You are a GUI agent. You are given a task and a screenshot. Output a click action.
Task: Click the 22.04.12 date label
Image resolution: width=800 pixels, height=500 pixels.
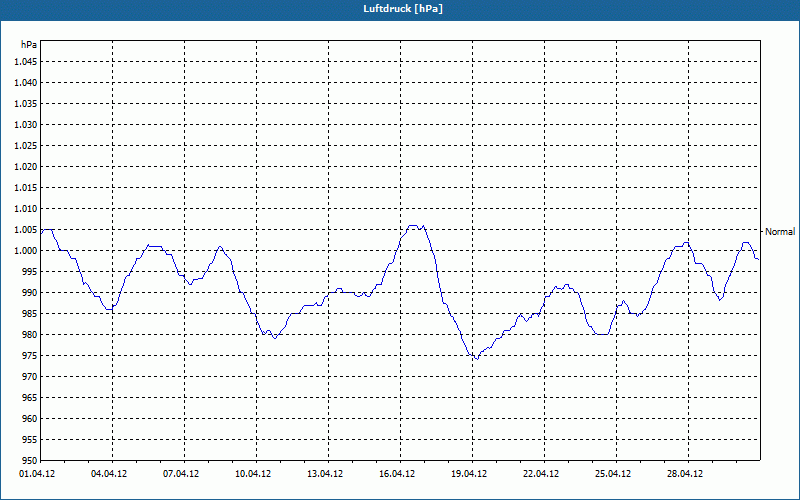click(541, 474)
